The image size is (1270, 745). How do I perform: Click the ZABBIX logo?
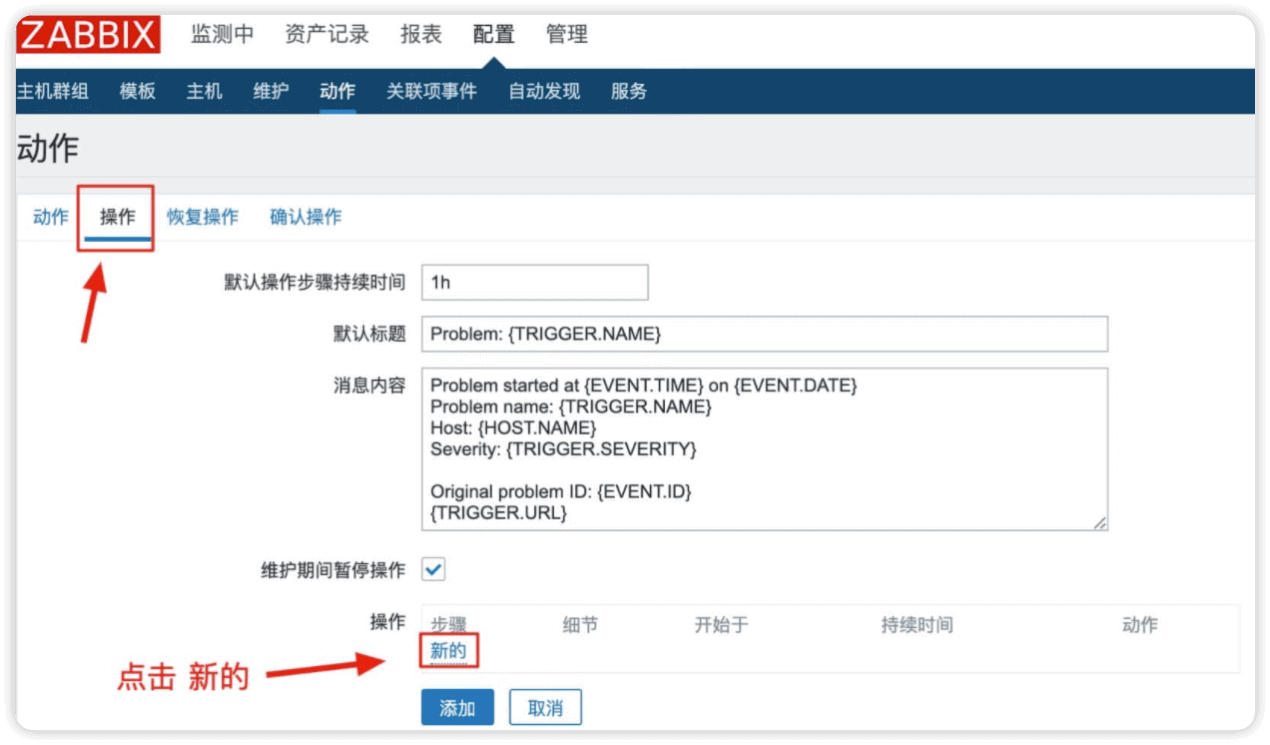point(88,35)
